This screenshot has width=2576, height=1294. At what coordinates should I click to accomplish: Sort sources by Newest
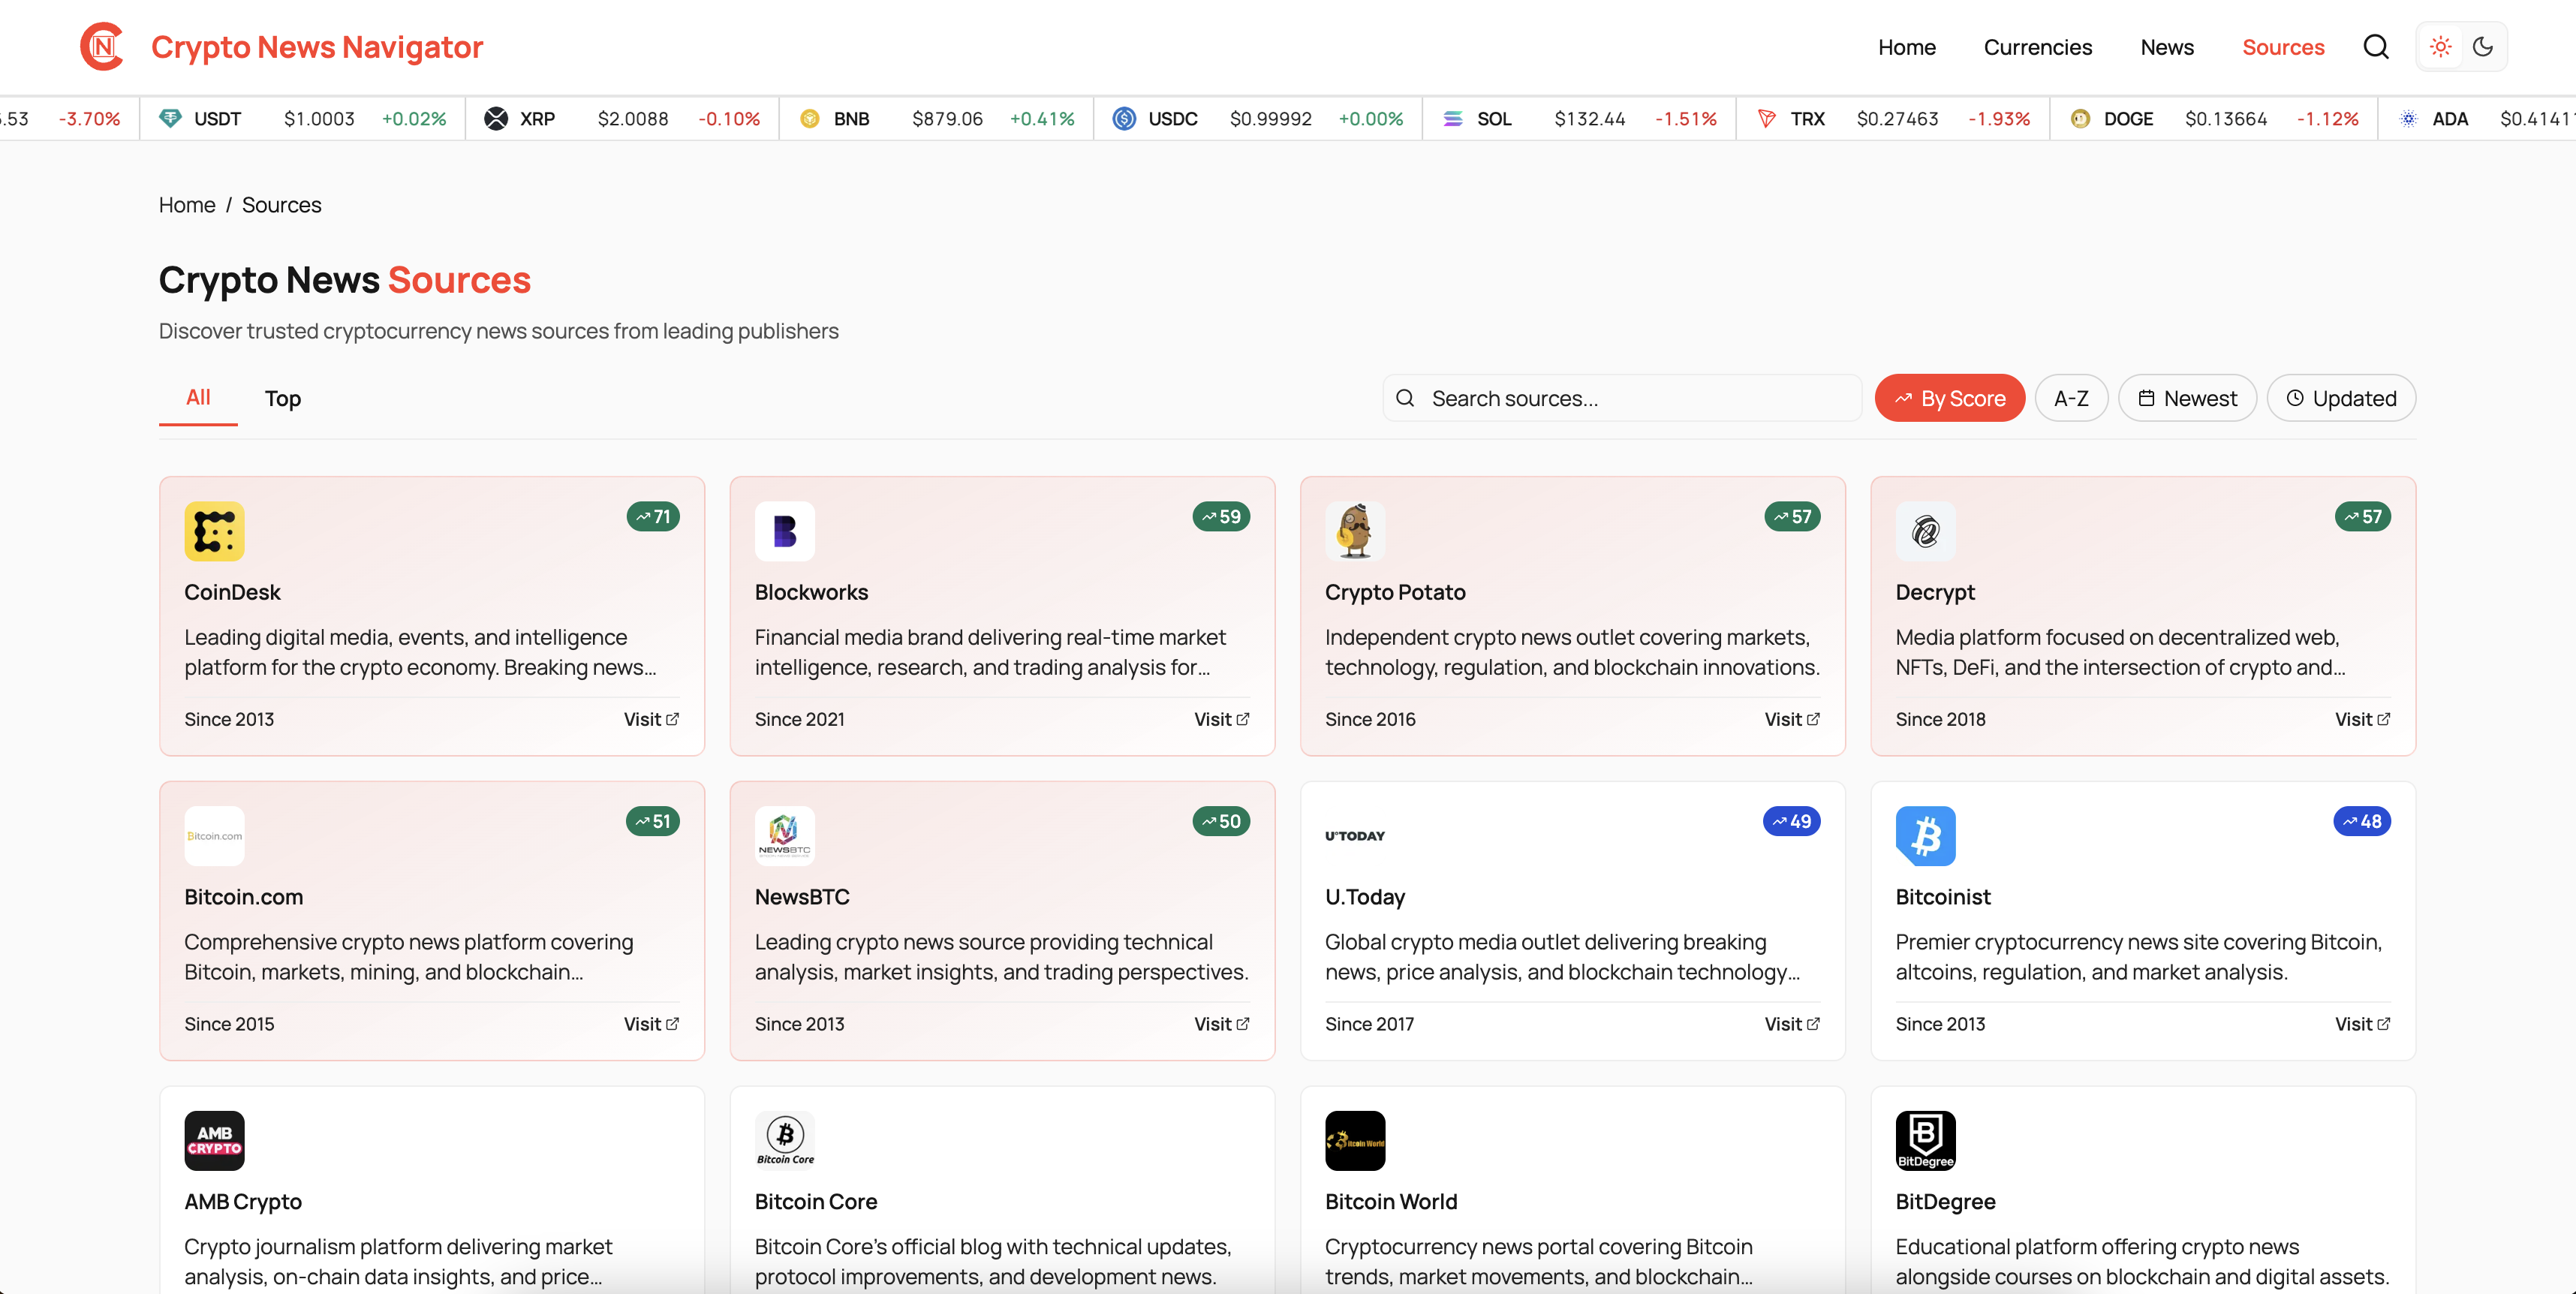pyautogui.click(x=2186, y=397)
